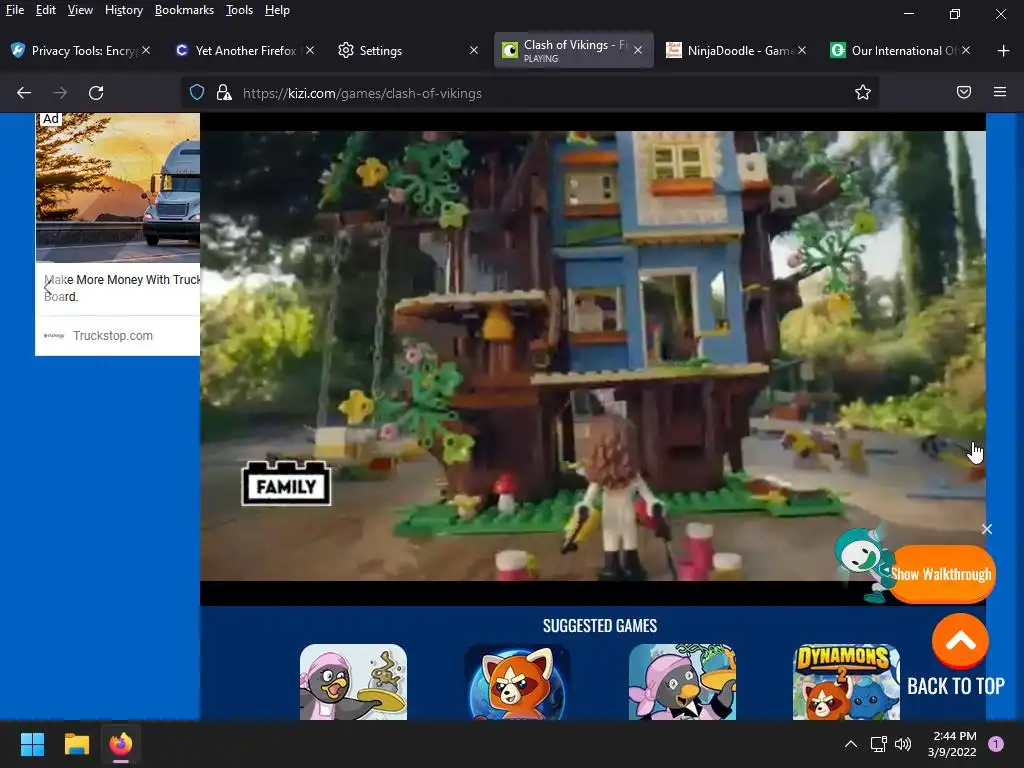This screenshot has width=1024, height=768.
Task: Click the Back To Top arrow button
Action: (960, 641)
